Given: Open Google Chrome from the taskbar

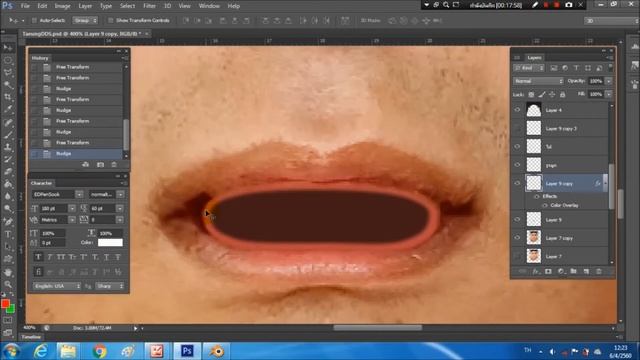Looking at the screenshot, I should pos(99,351).
